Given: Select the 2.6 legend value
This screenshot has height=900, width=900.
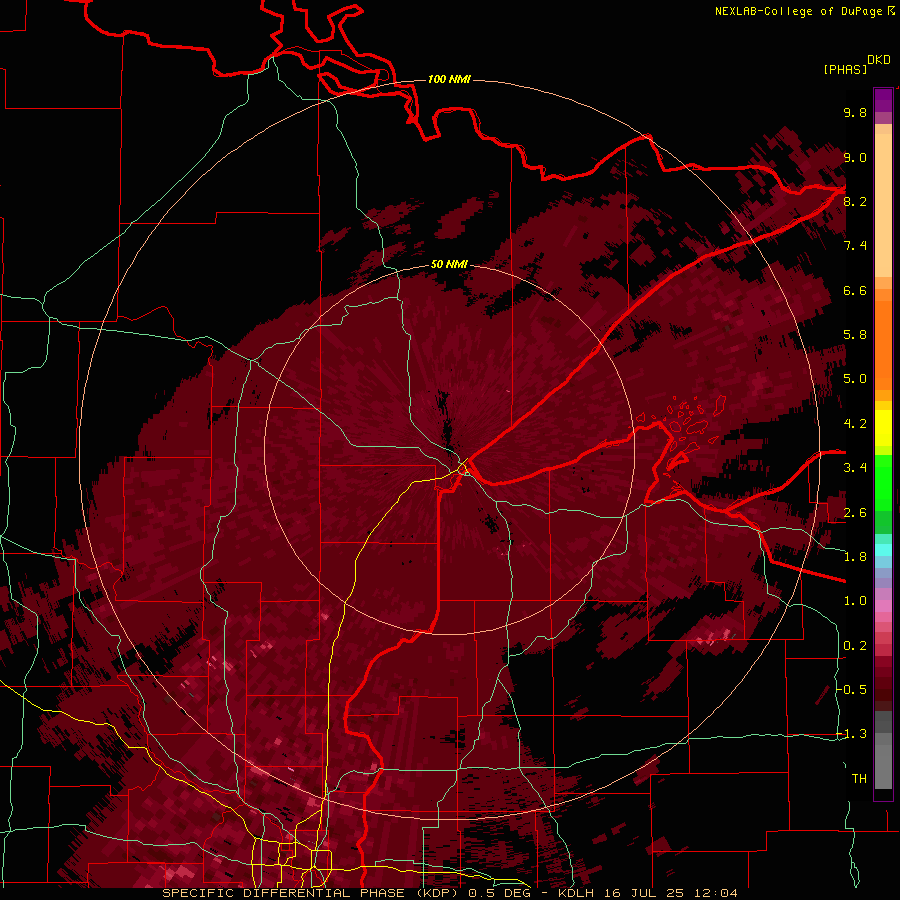Looking at the screenshot, I should pos(855,513).
